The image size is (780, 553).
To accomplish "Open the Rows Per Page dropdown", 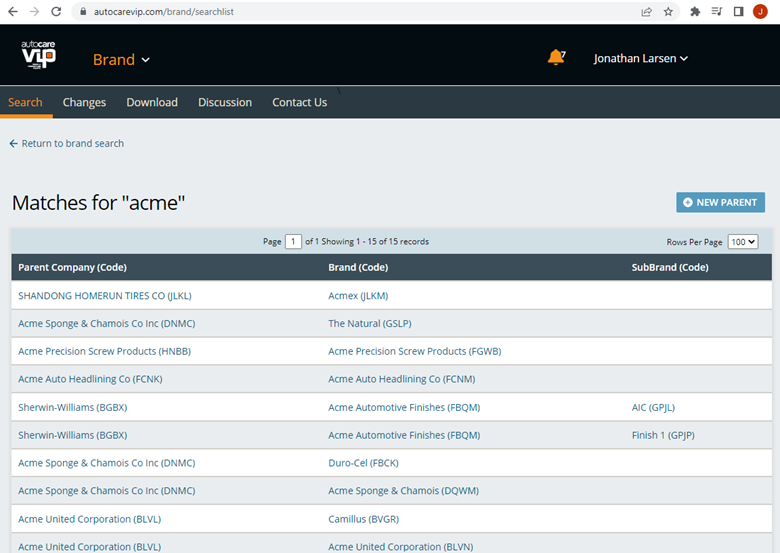I will (x=743, y=242).
